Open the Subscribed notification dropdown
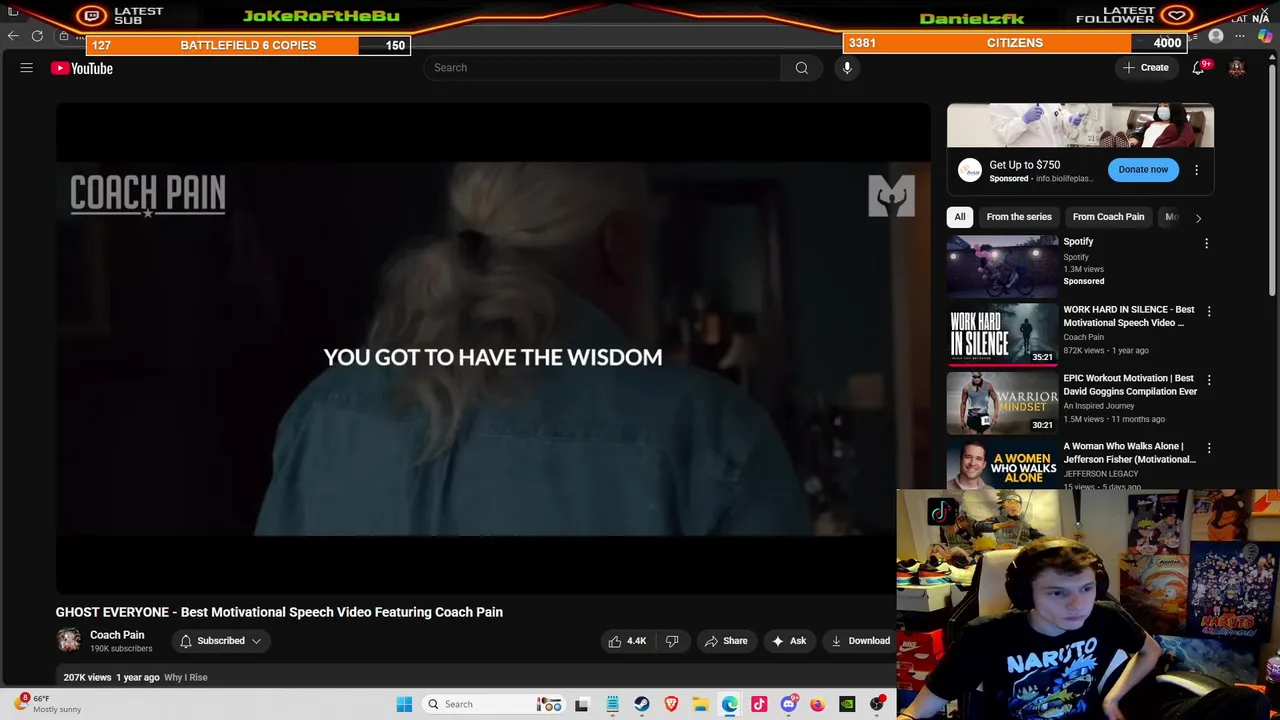The height and width of the screenshot is (720, 1280). point(220,641)
